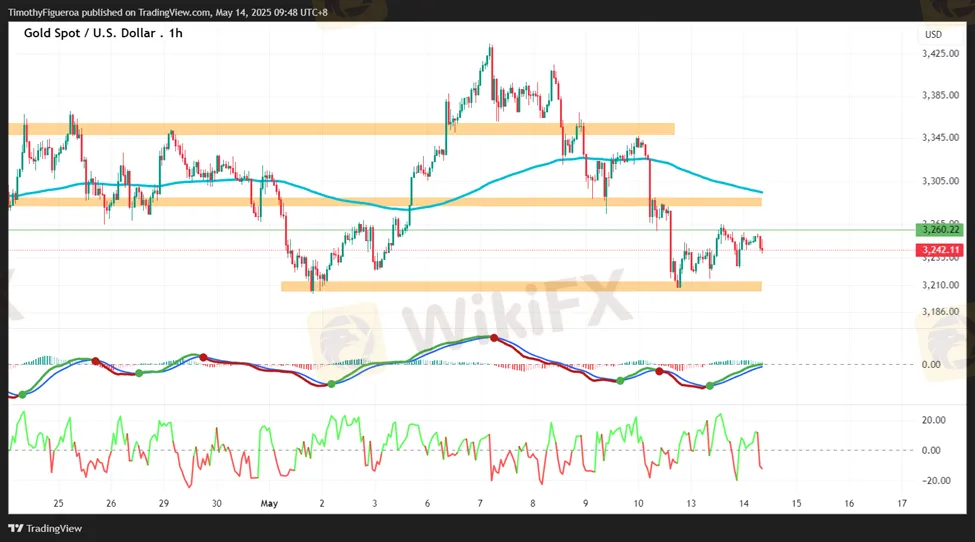Viewport: 975px width, 542px height.
Task: Click the green MACD dot near May 2
Action: 331,384
